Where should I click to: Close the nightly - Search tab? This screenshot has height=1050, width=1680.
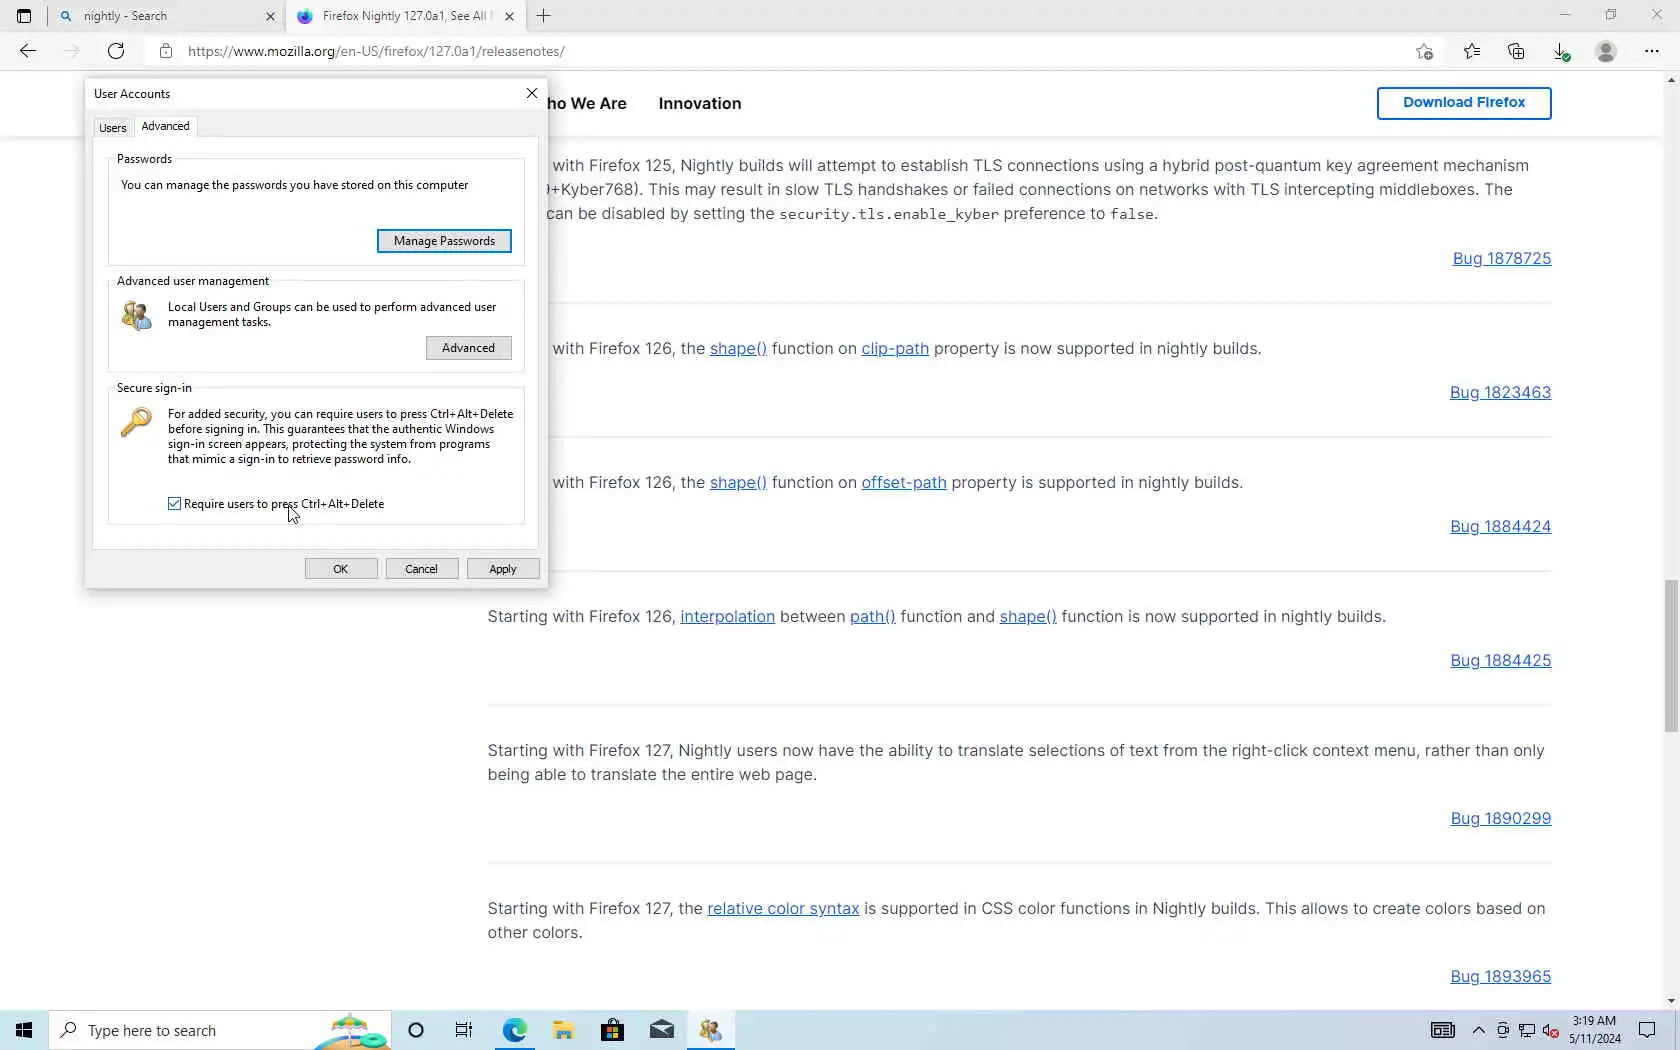[x=270, y=16]
